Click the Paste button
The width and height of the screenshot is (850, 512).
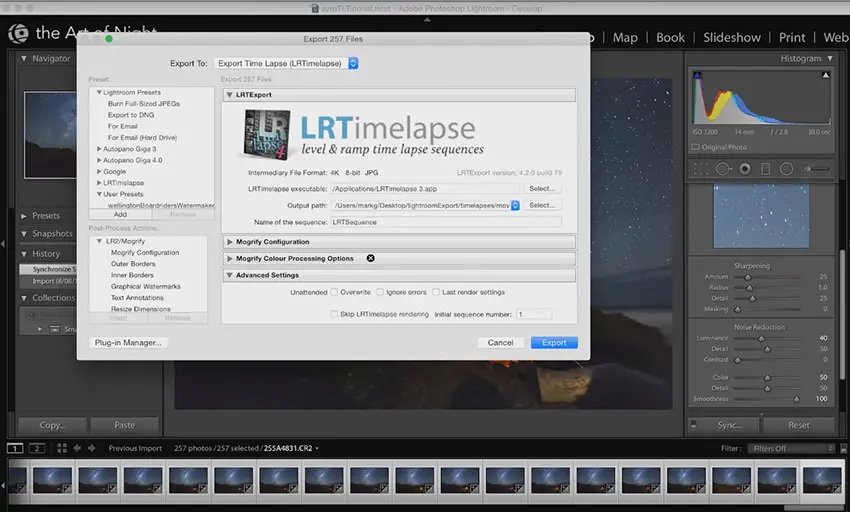(125, 425)
